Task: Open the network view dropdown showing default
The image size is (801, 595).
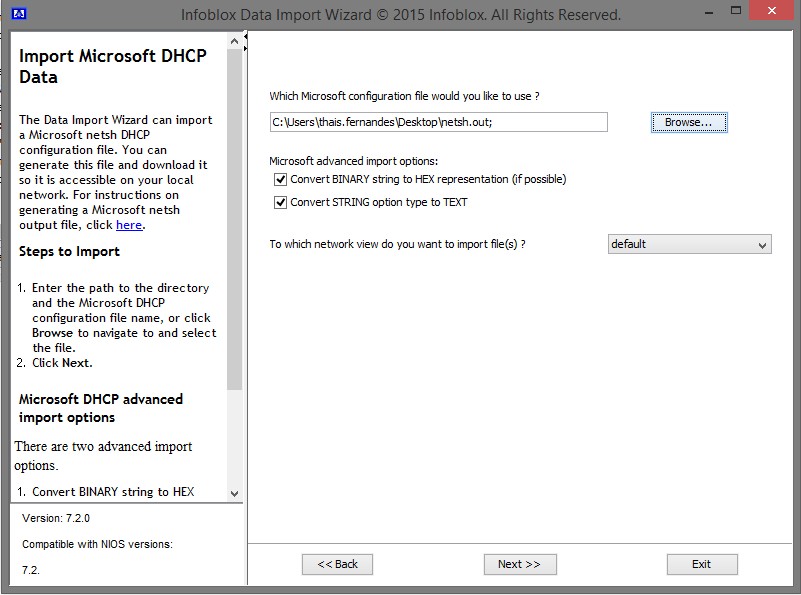Action: click(689, 245)
